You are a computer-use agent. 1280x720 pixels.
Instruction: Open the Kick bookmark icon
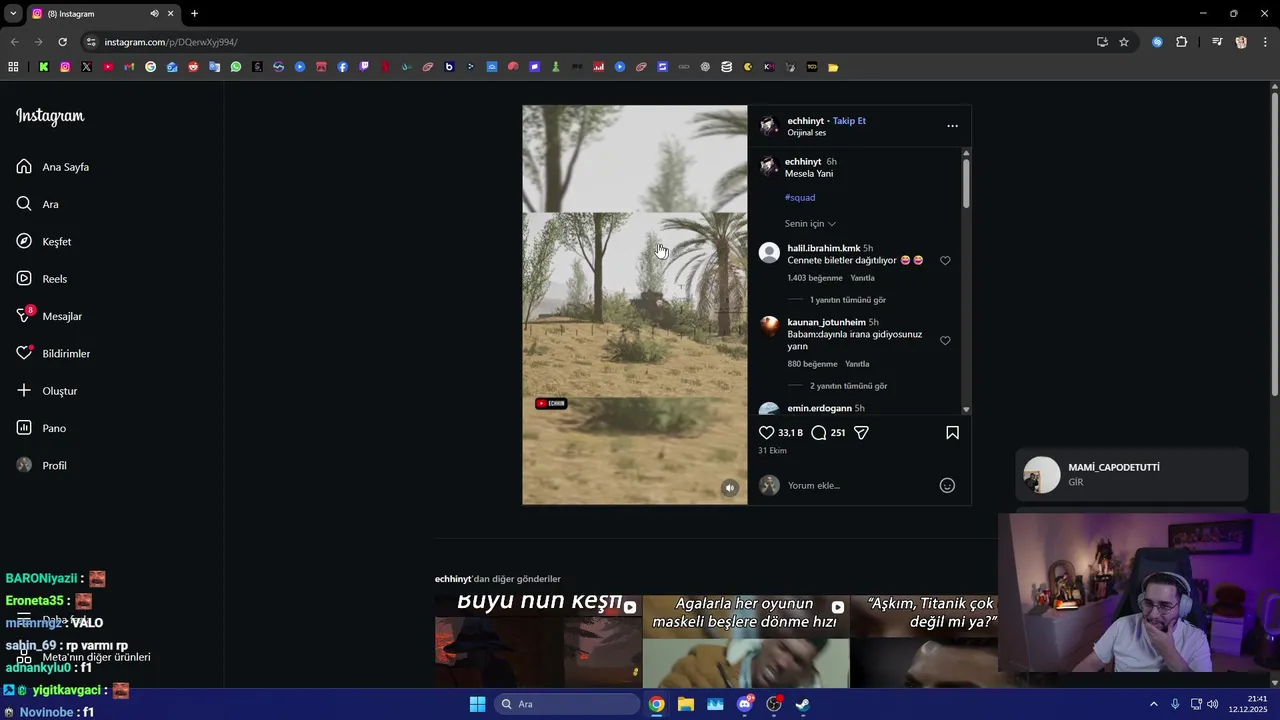44,67
